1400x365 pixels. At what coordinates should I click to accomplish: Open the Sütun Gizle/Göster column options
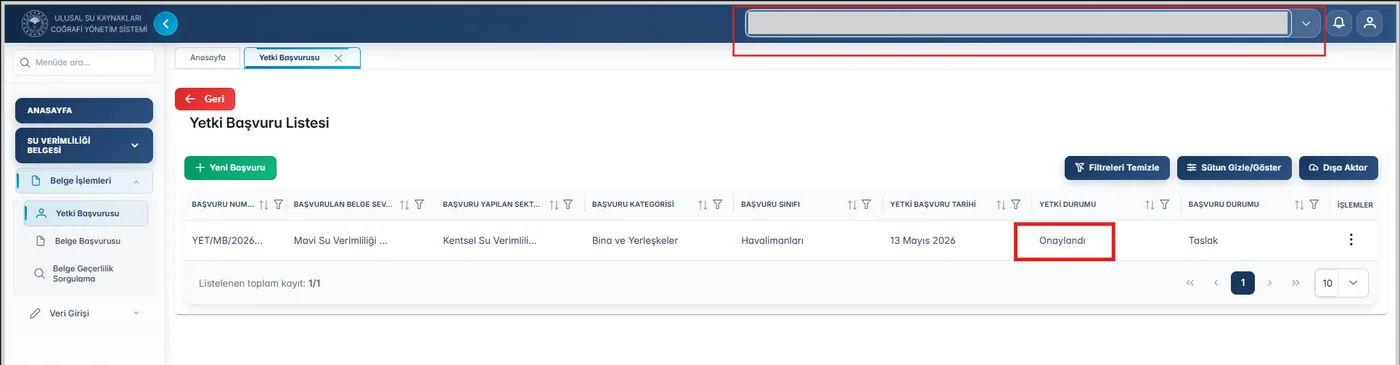(x=1235, y=168)
